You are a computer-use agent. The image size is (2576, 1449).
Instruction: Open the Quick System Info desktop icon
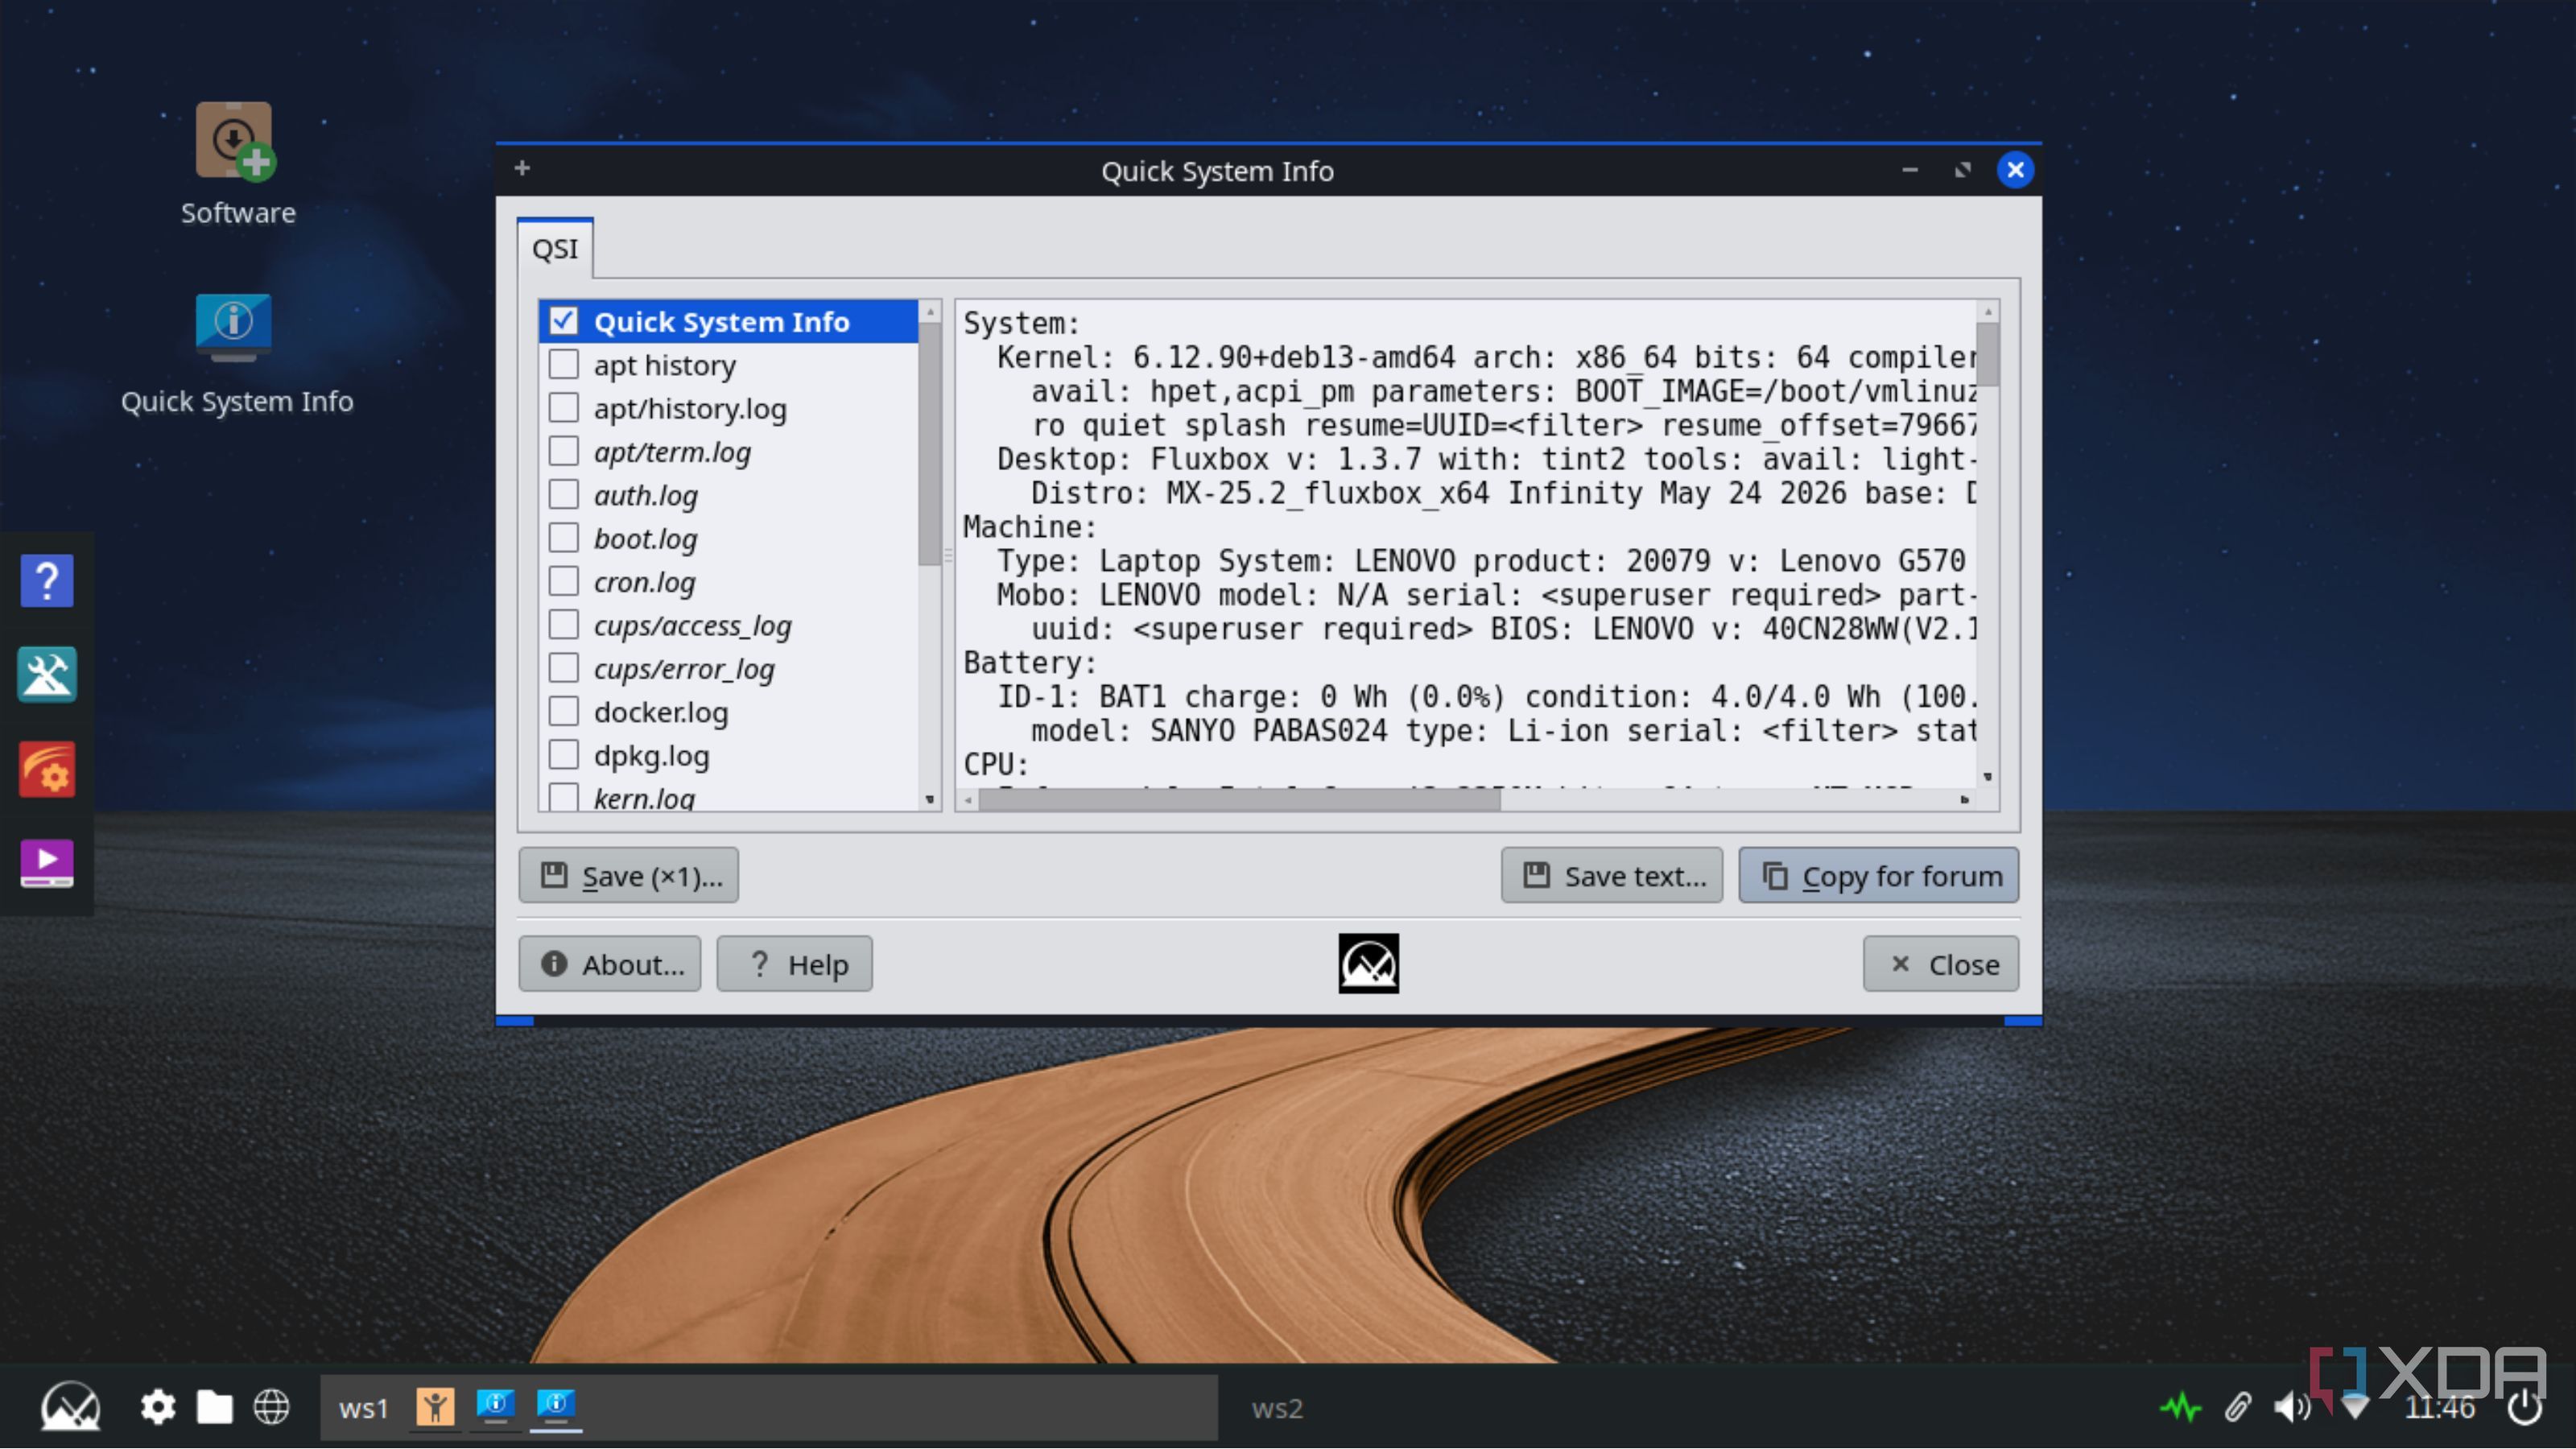236,354
